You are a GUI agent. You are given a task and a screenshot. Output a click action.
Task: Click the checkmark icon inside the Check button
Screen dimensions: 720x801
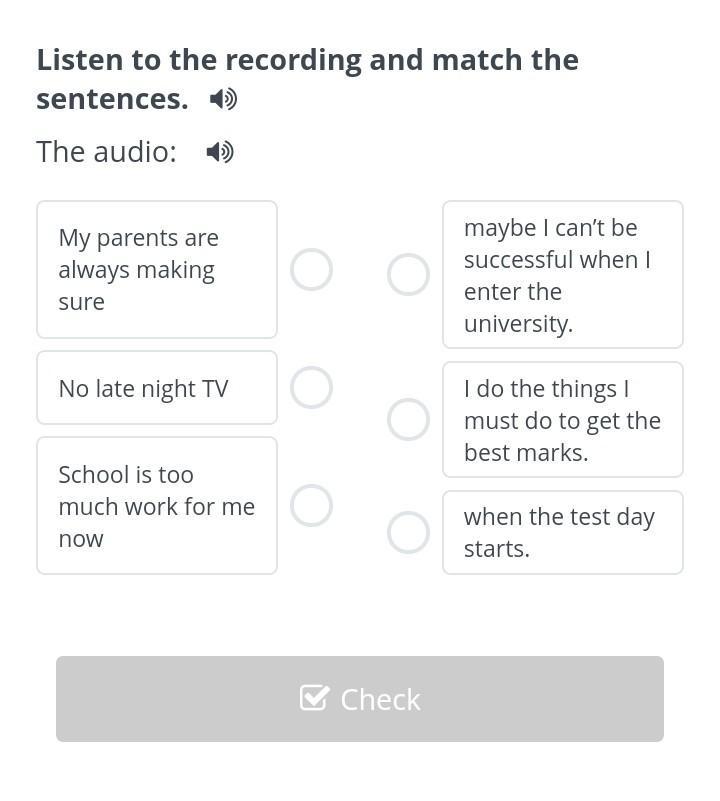click(x=313, y=698)
